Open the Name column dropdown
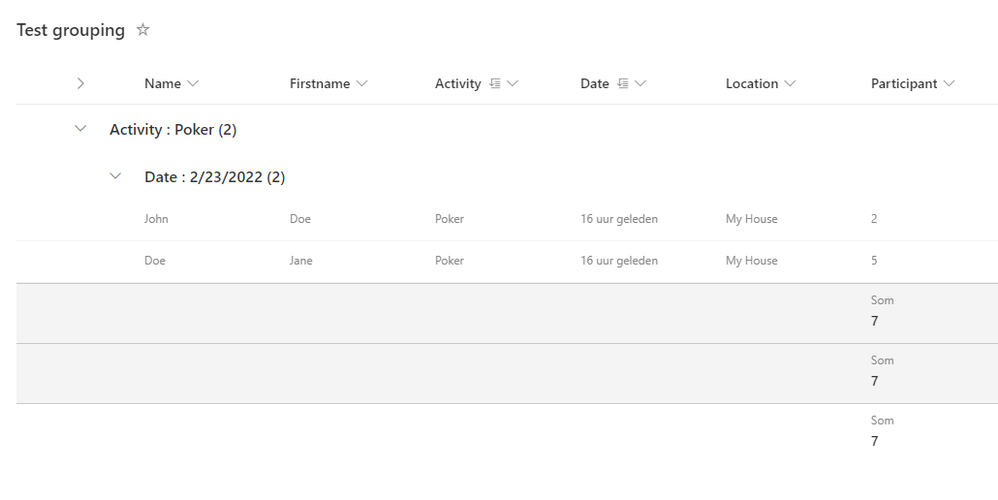 (193, 84)
